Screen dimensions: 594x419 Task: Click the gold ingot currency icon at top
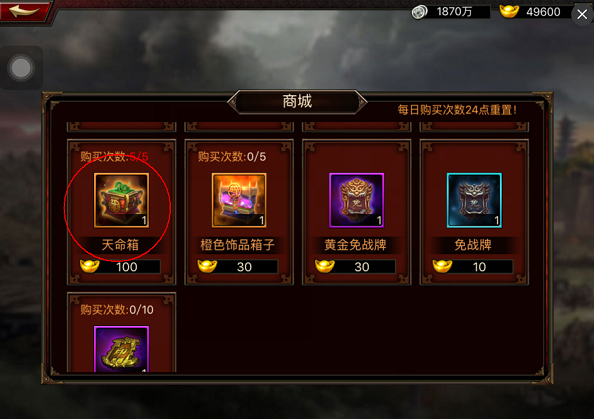point(509,11)
